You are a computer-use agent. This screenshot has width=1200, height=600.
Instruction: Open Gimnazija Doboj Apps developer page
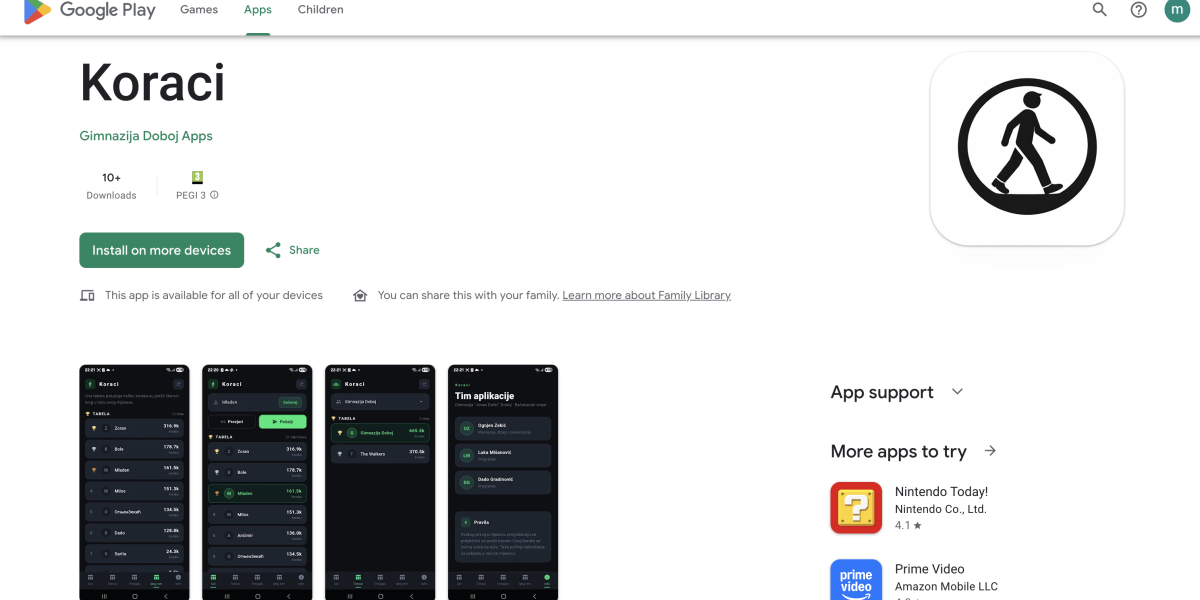point(146,136)
